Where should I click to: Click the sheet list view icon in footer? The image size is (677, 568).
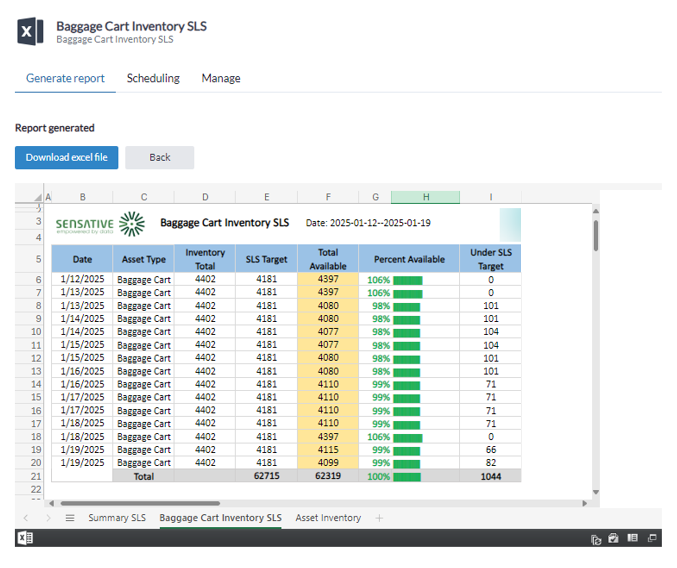tap(633, 538)
